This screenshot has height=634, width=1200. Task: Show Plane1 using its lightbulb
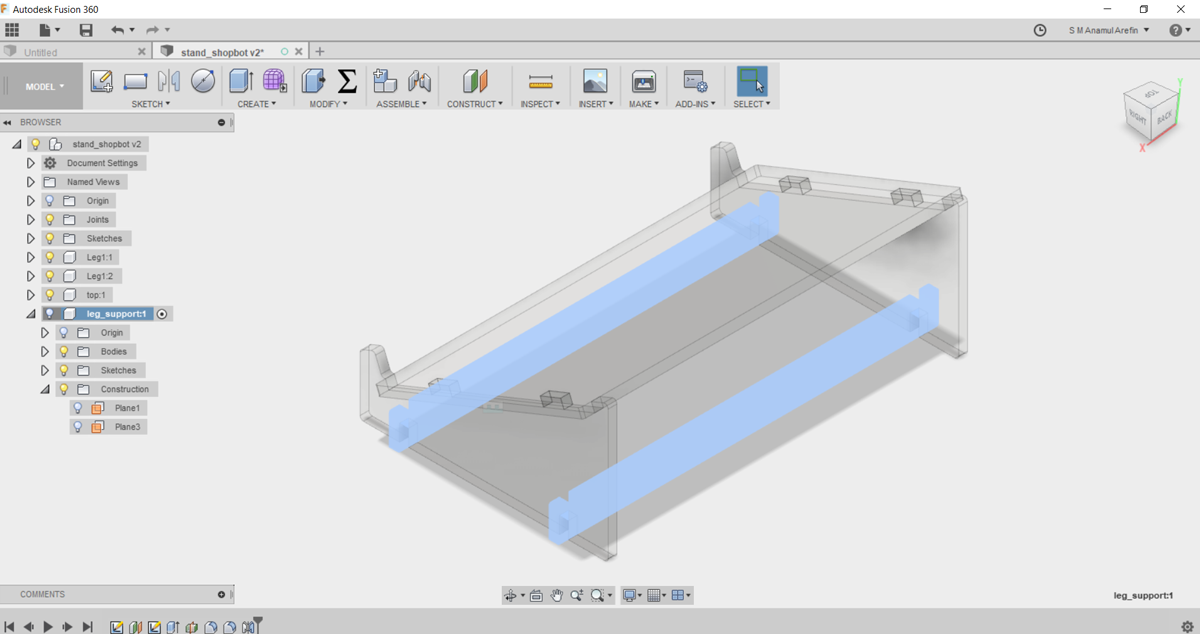pos(78,408)
